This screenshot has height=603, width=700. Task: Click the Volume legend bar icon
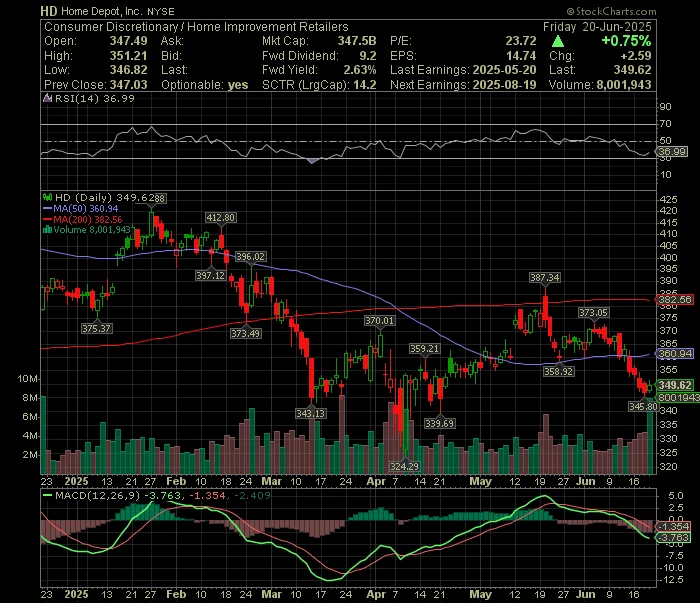[47, 230]
